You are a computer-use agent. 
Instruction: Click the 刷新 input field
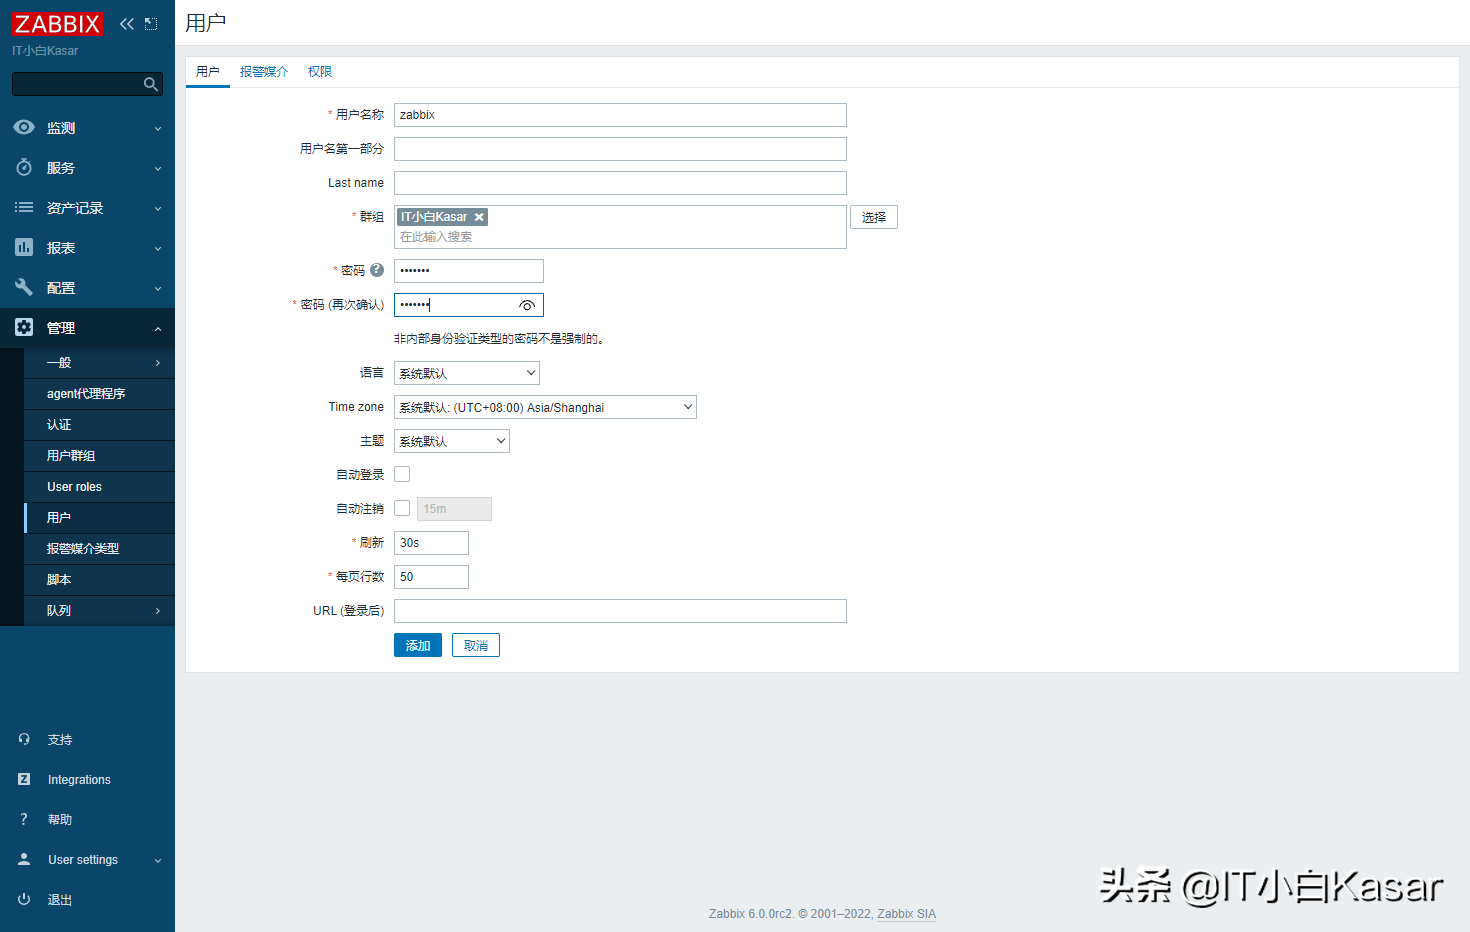pyautogui.click(x=431, y=543)
